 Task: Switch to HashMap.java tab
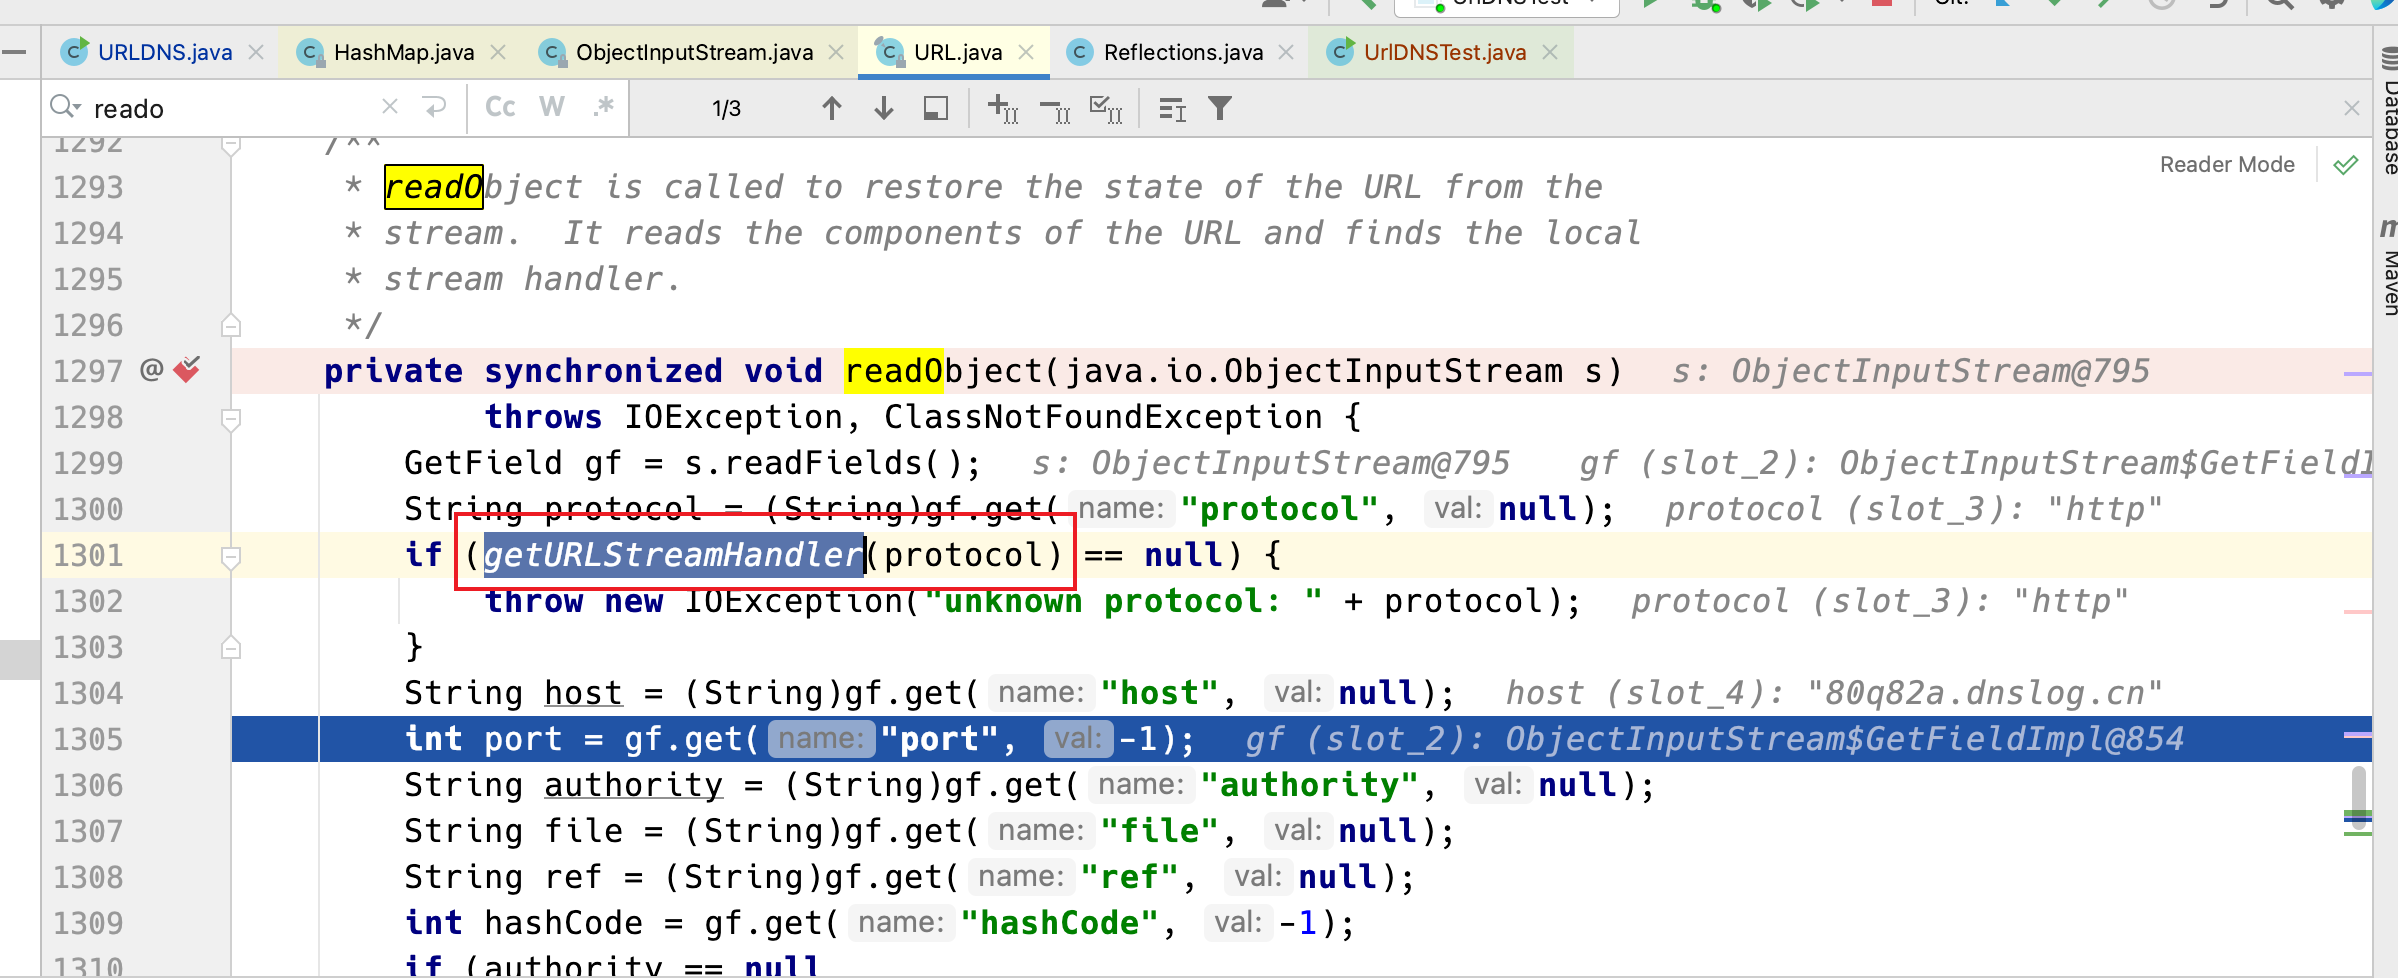tap(404, 52)
